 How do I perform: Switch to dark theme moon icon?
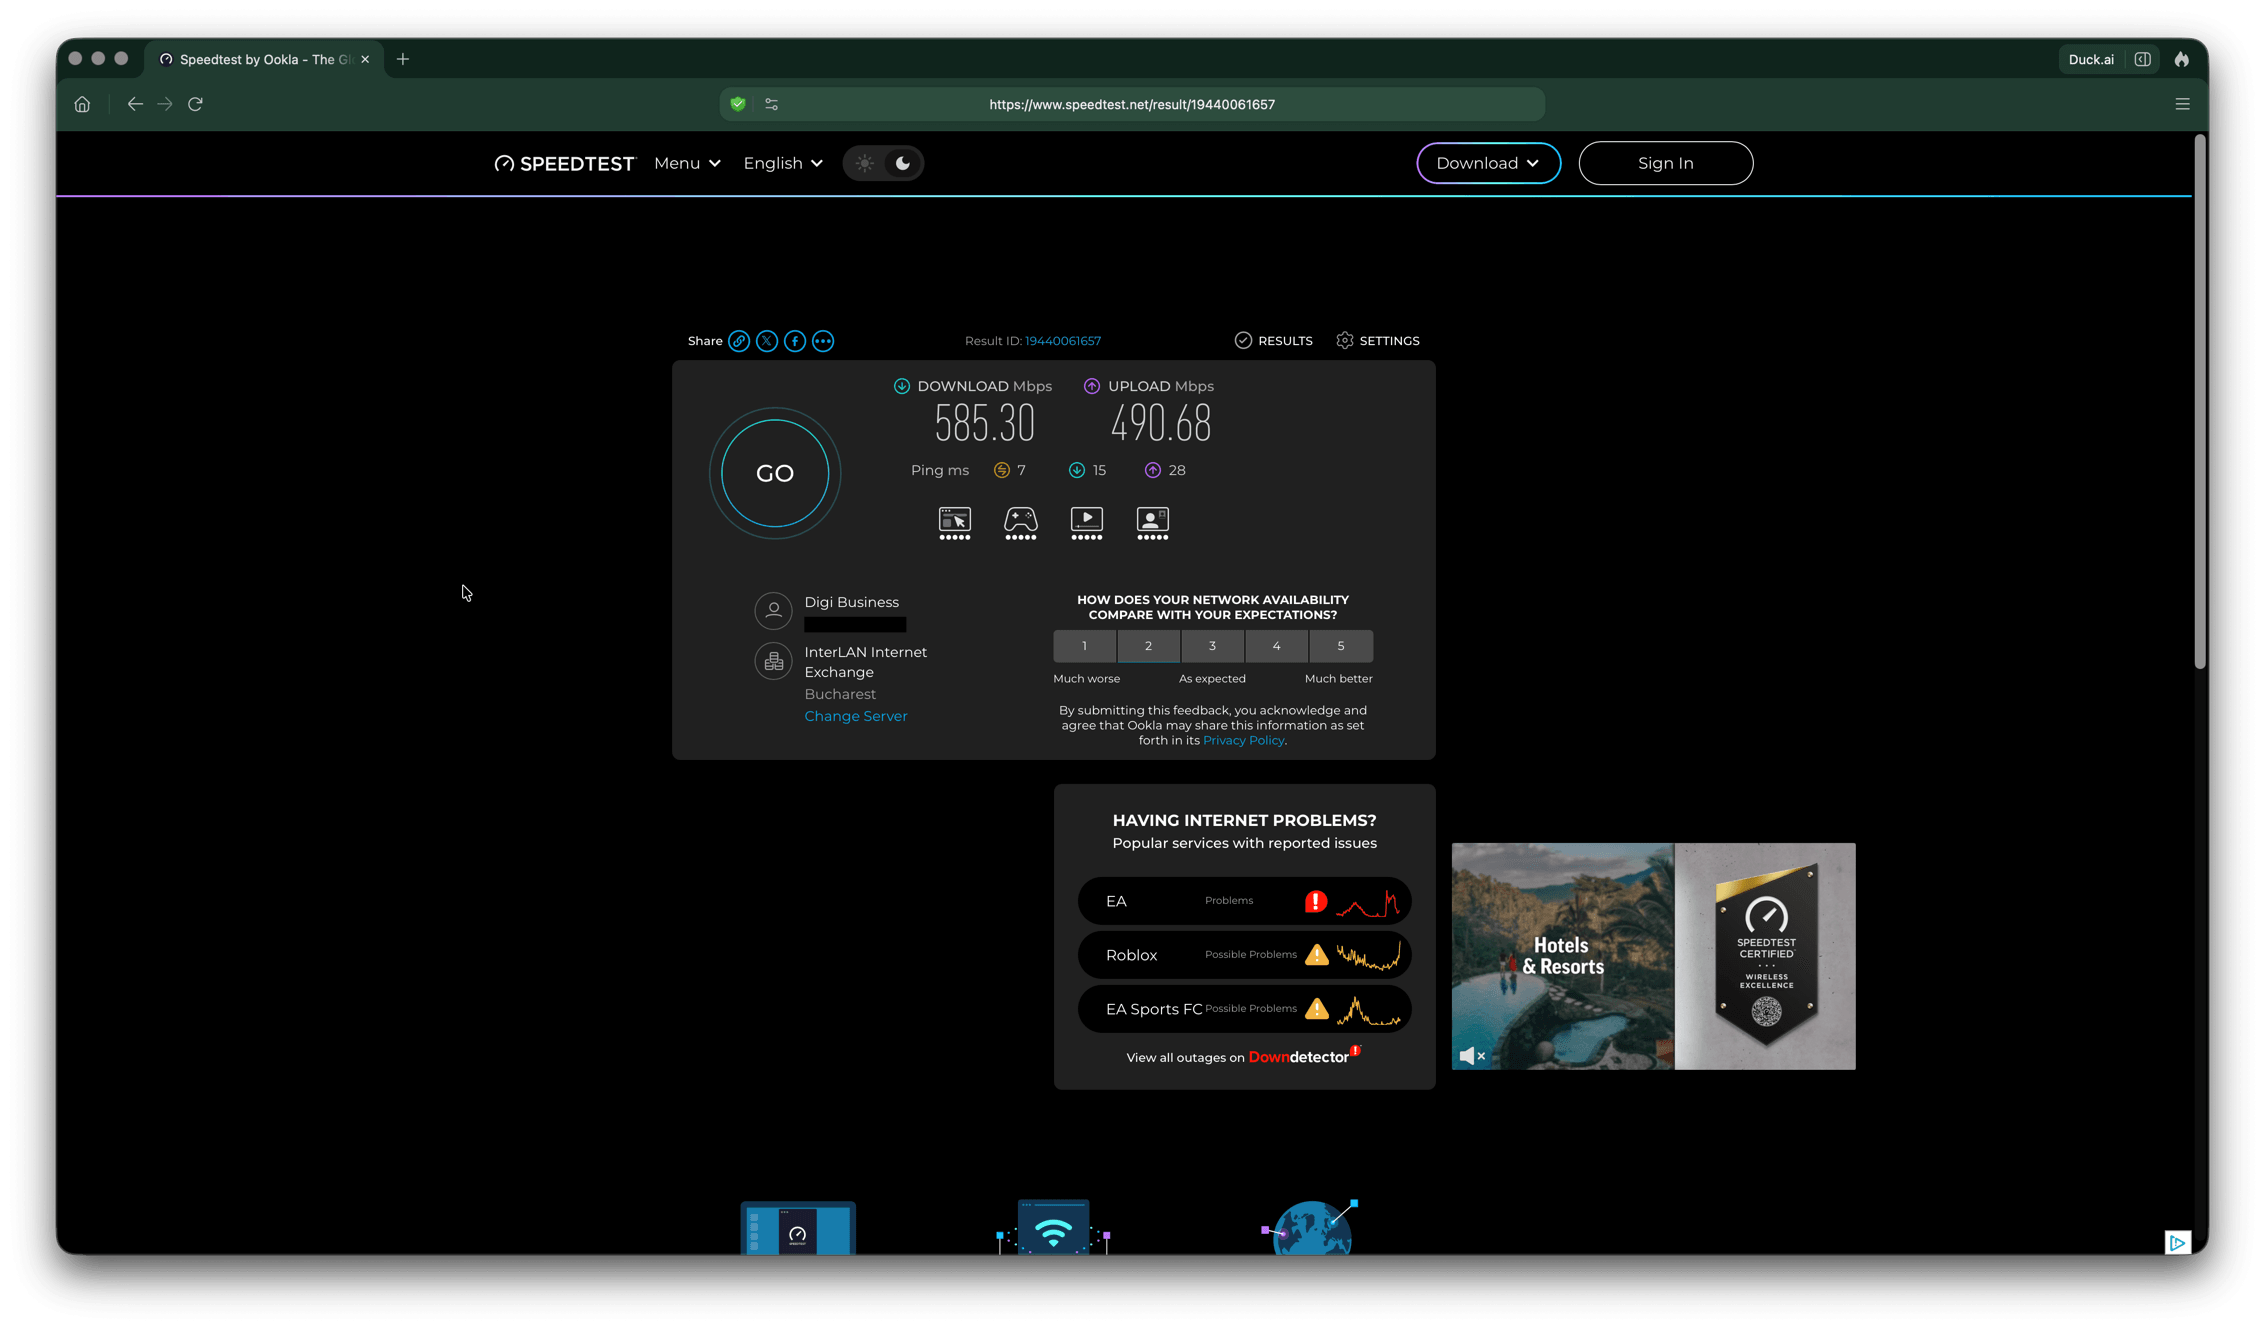pos(903,163)
